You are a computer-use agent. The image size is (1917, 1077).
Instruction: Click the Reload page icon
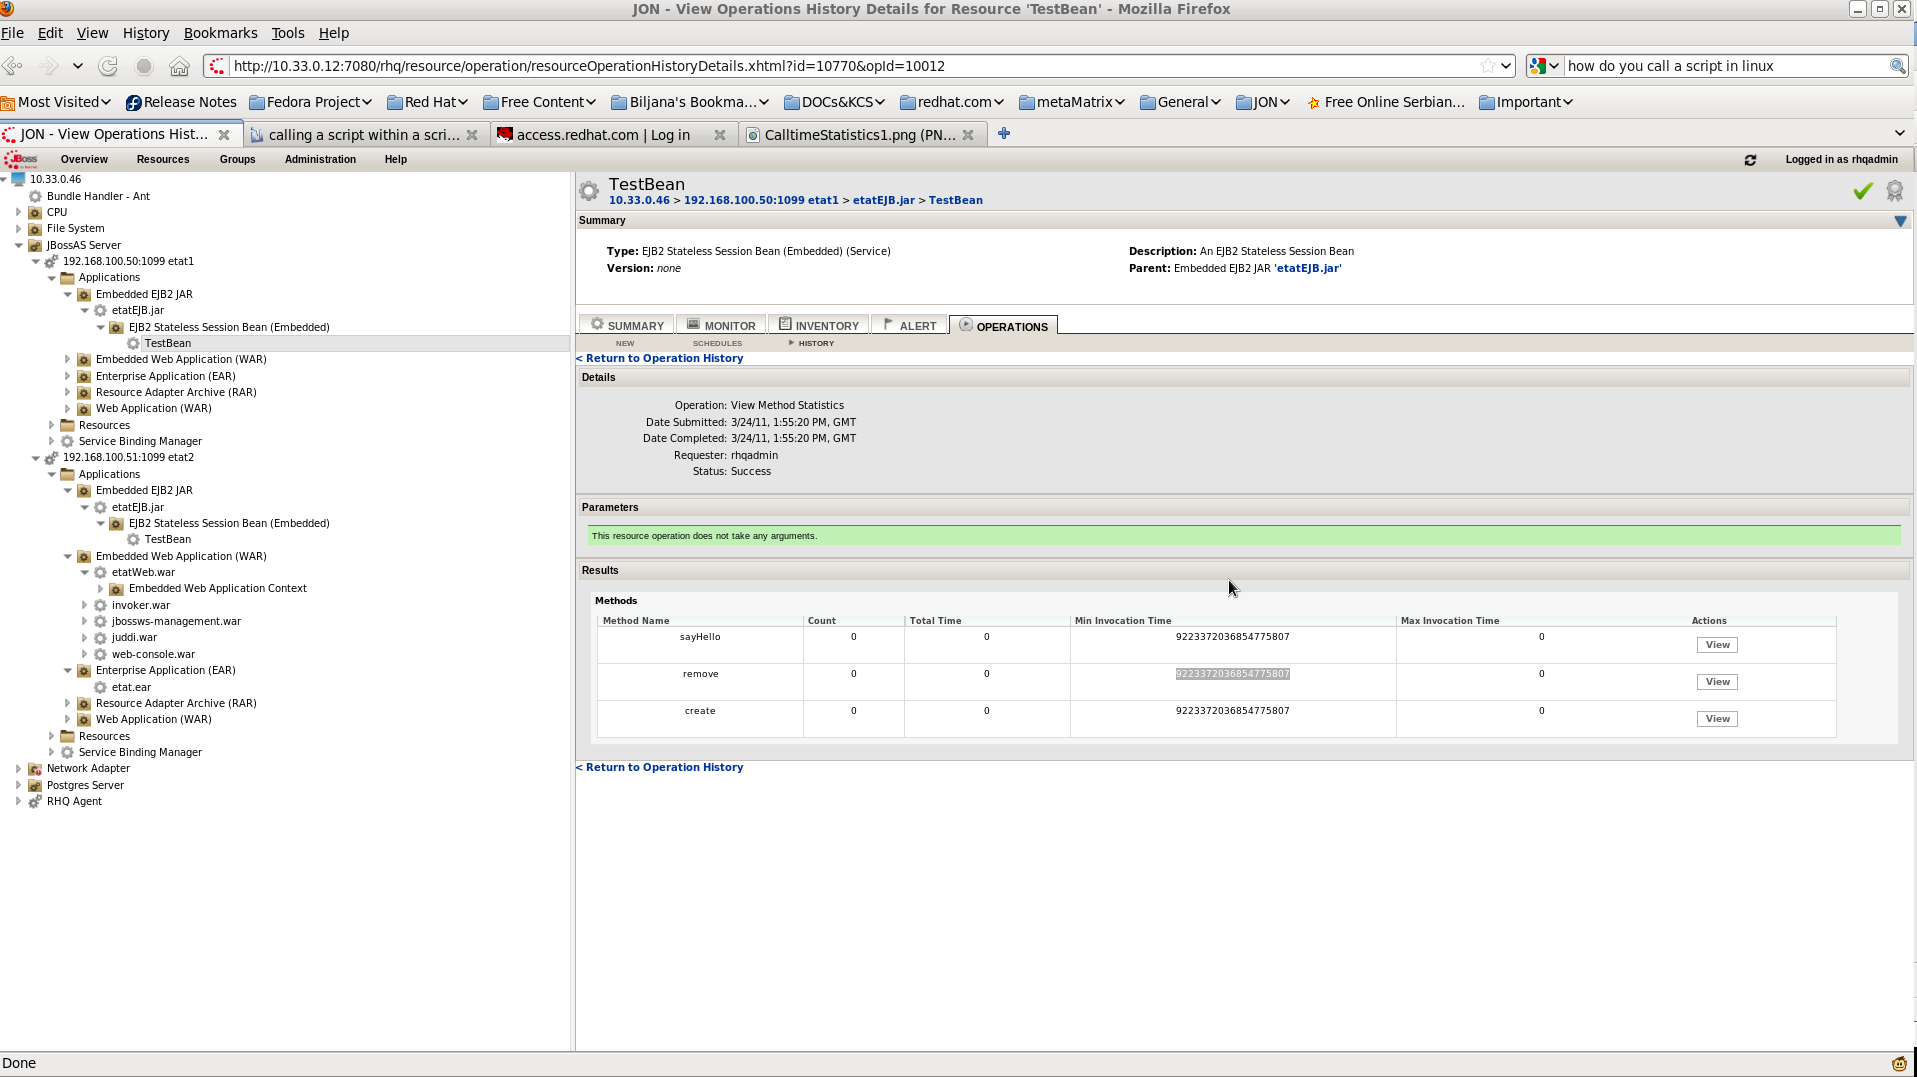108,66
